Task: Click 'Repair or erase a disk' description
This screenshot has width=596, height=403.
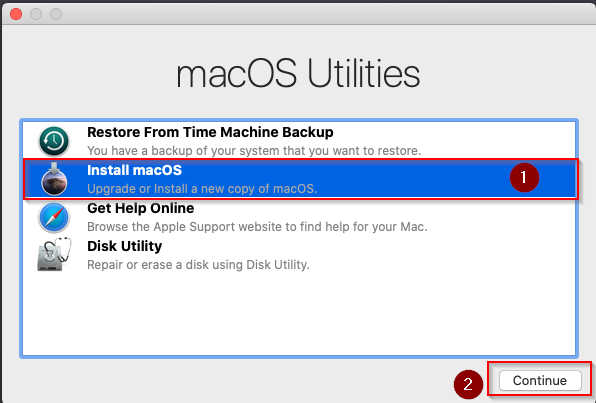Action: tap(198, 265)
